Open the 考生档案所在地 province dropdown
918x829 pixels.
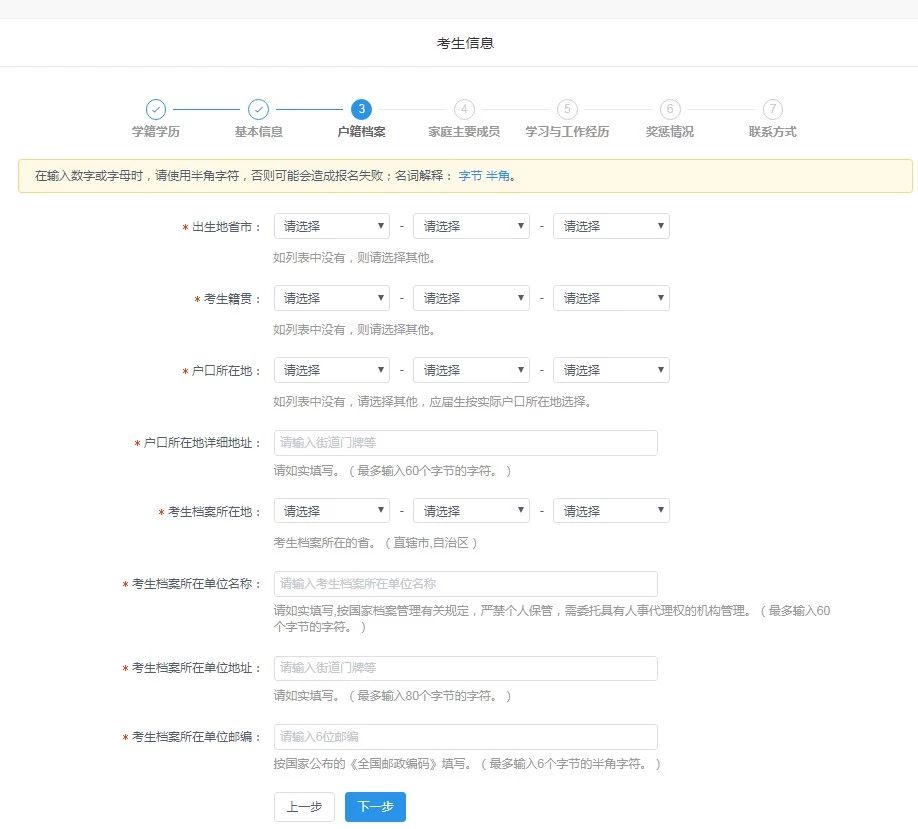point(331,510)
